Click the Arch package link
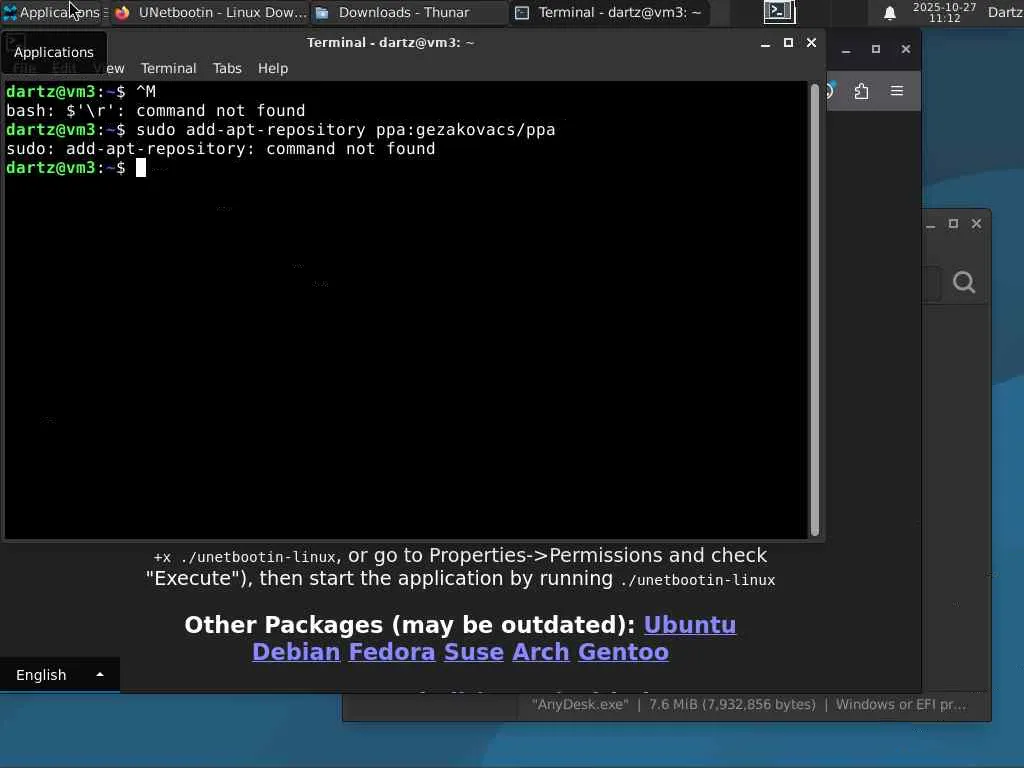The image size is (1024, 768). (541, 652)
